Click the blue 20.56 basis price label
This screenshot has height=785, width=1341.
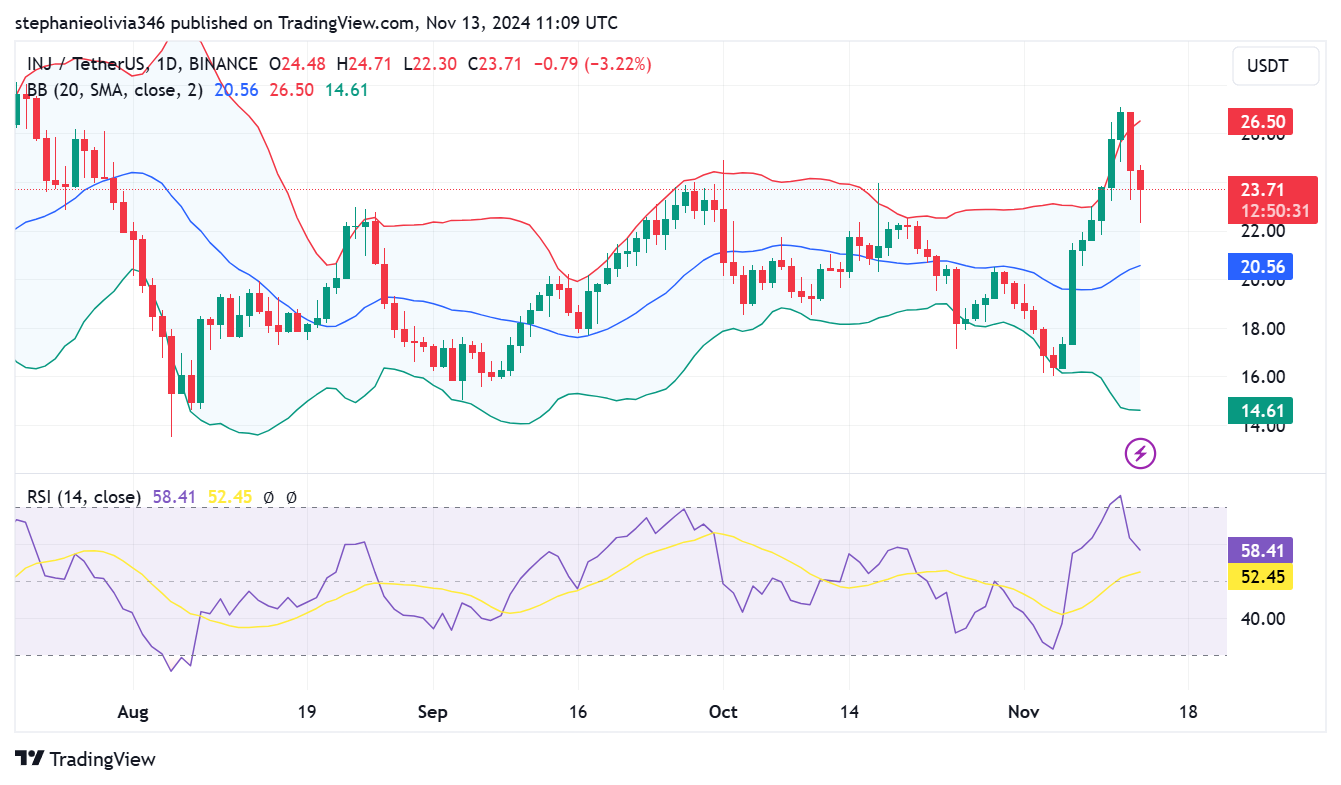tap(1260, 266)
